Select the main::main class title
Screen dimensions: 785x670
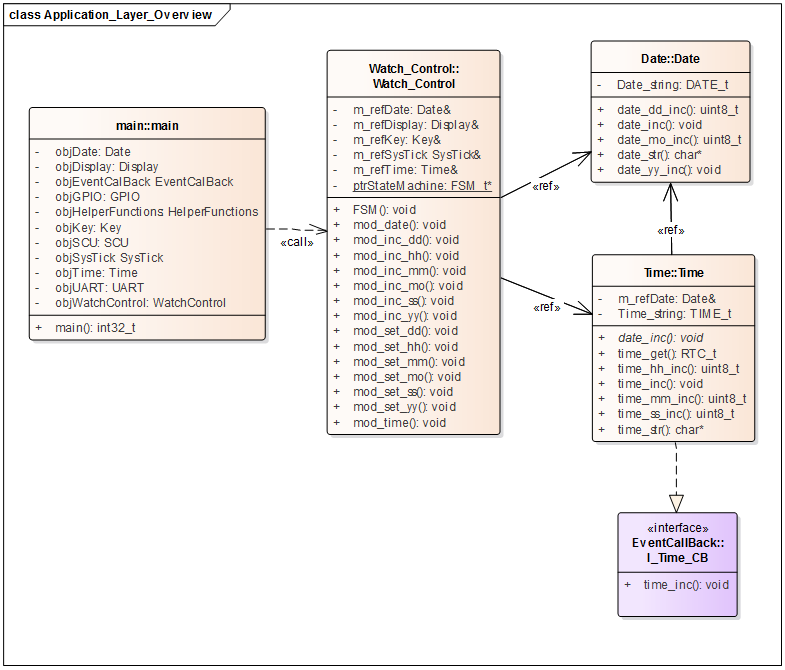(147, 126)
